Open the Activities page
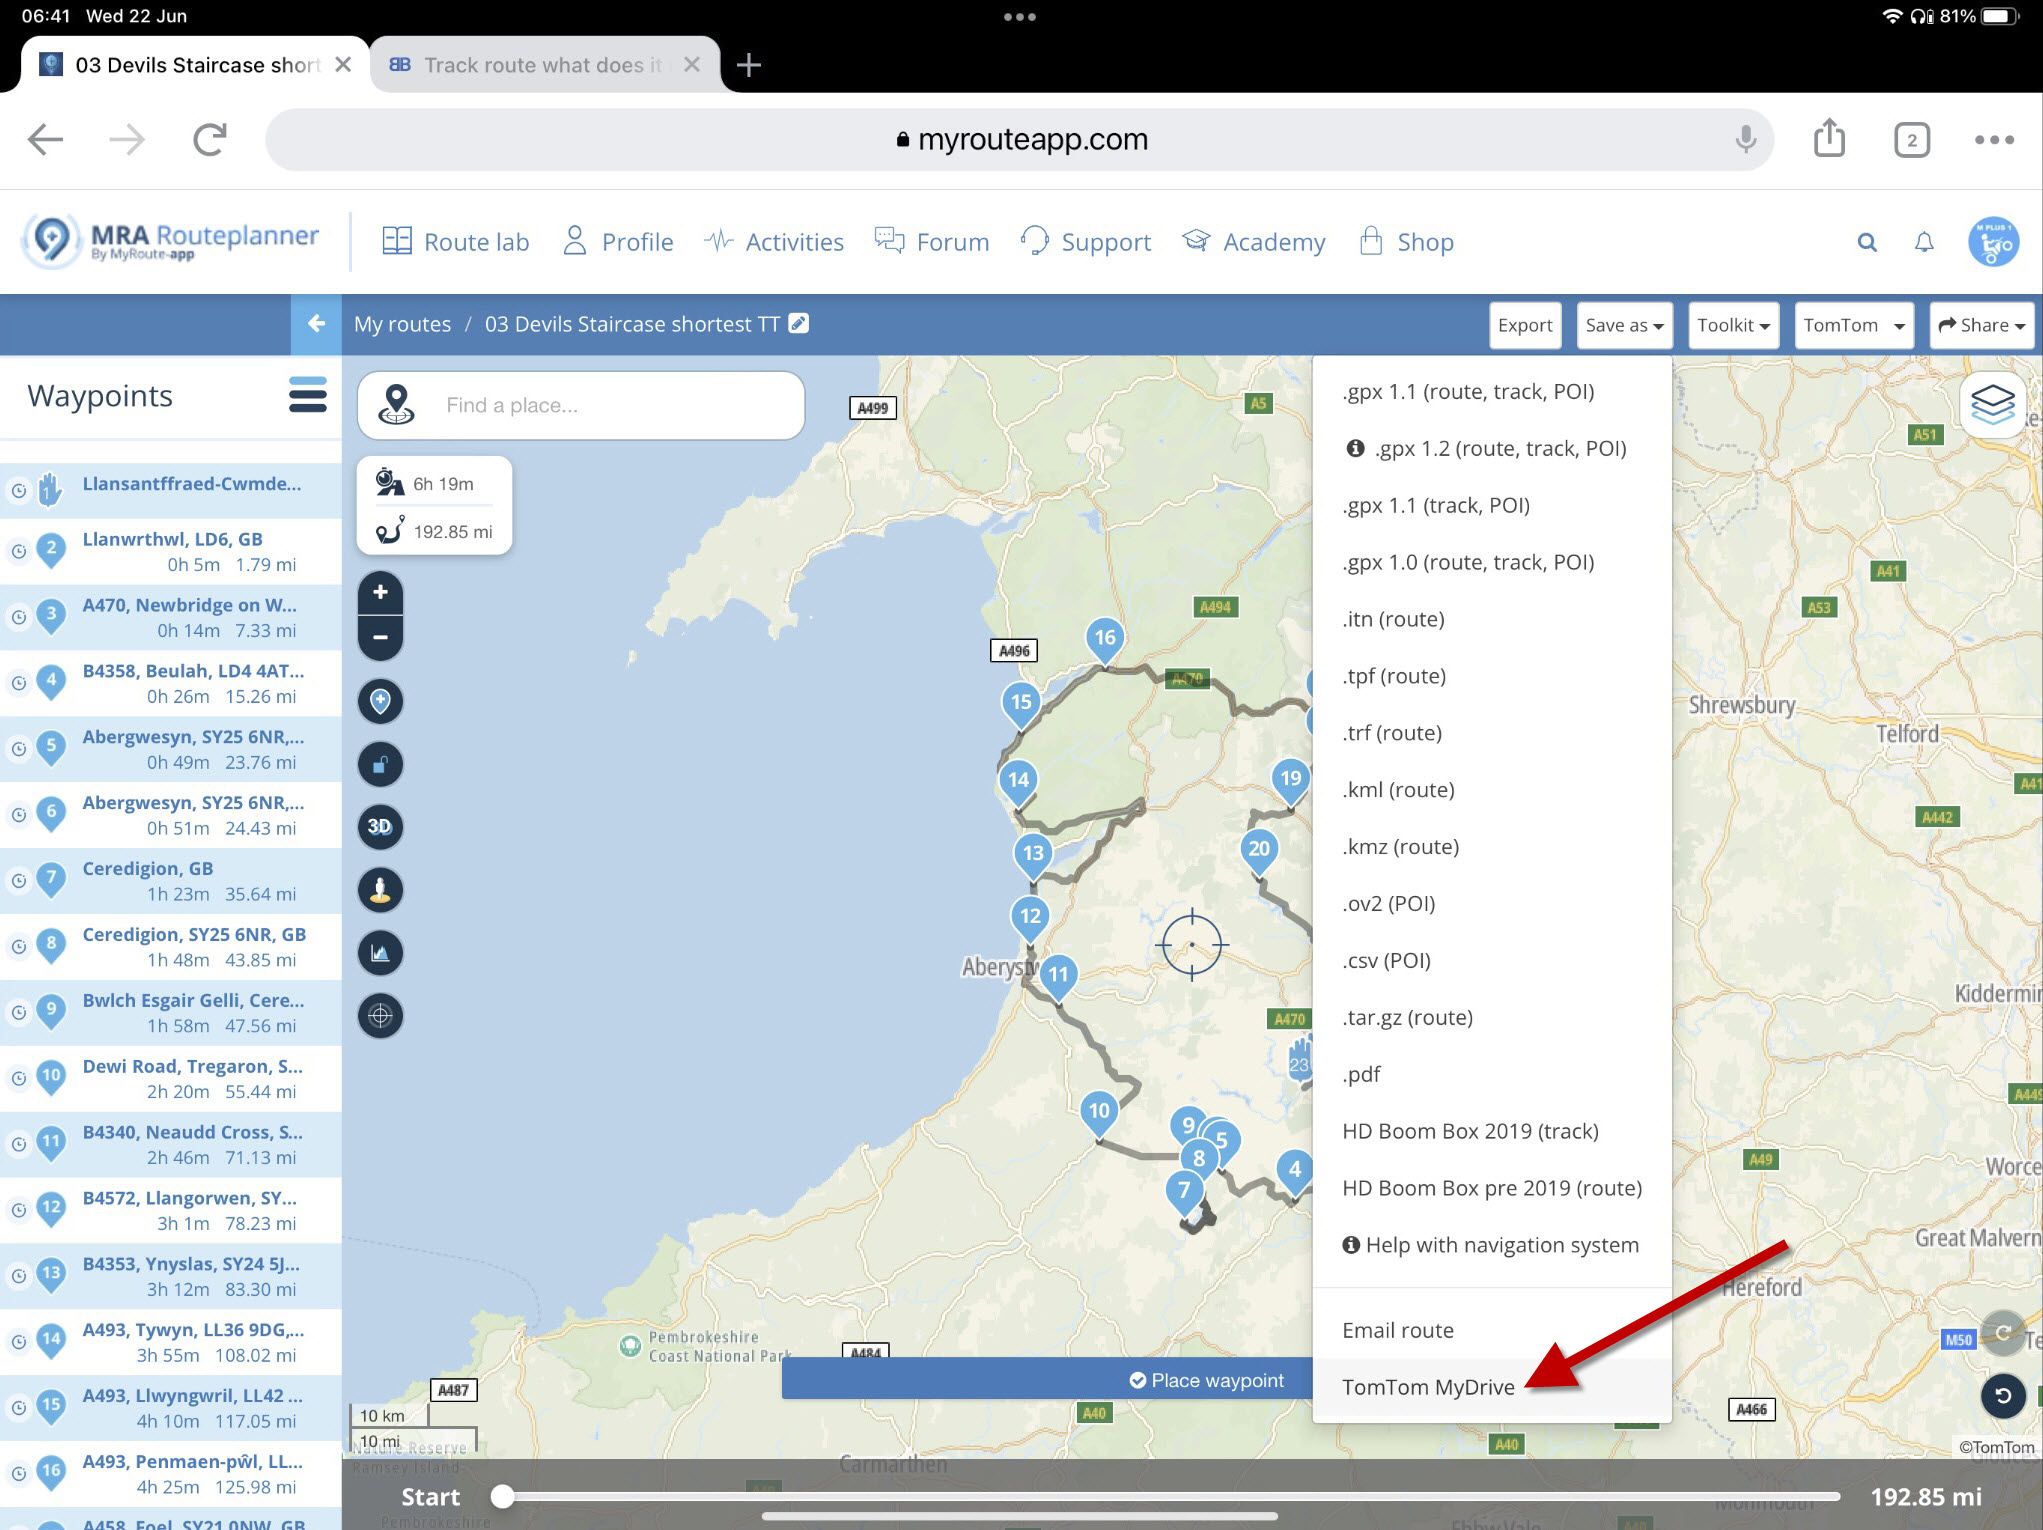2043x1530 pixels. tap(774, 242)
